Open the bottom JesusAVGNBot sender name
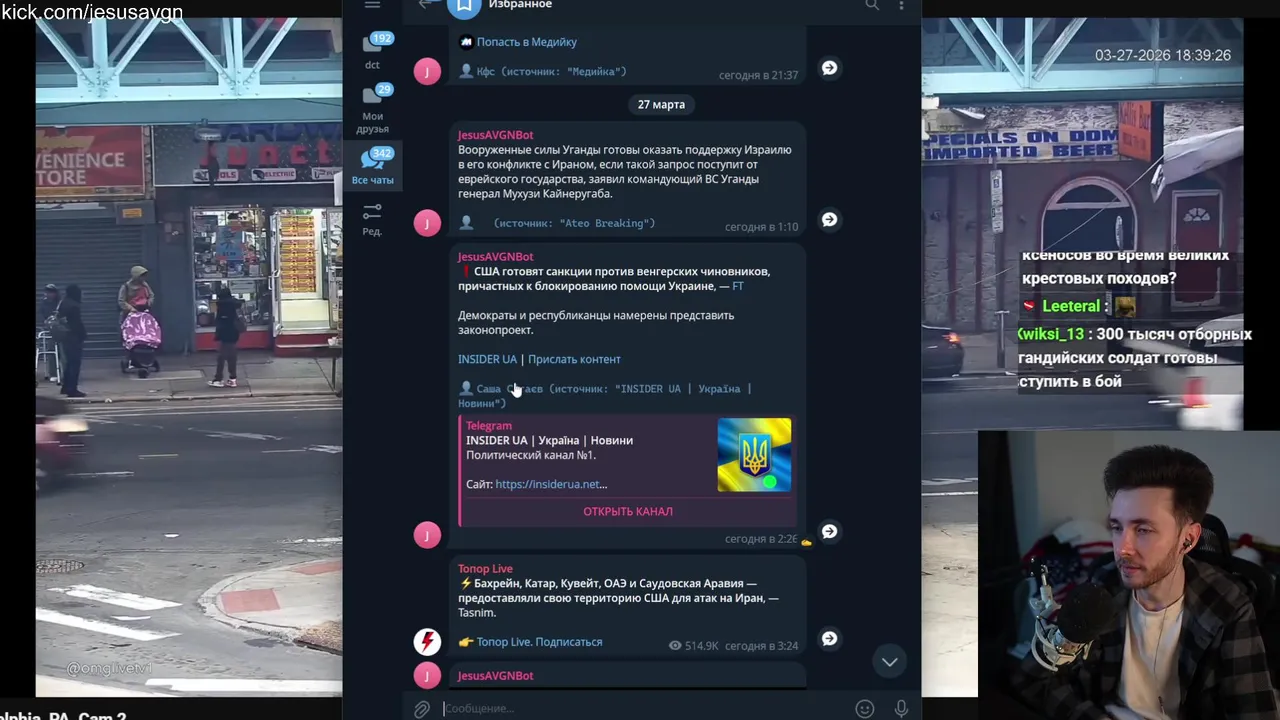 point(495,676)
